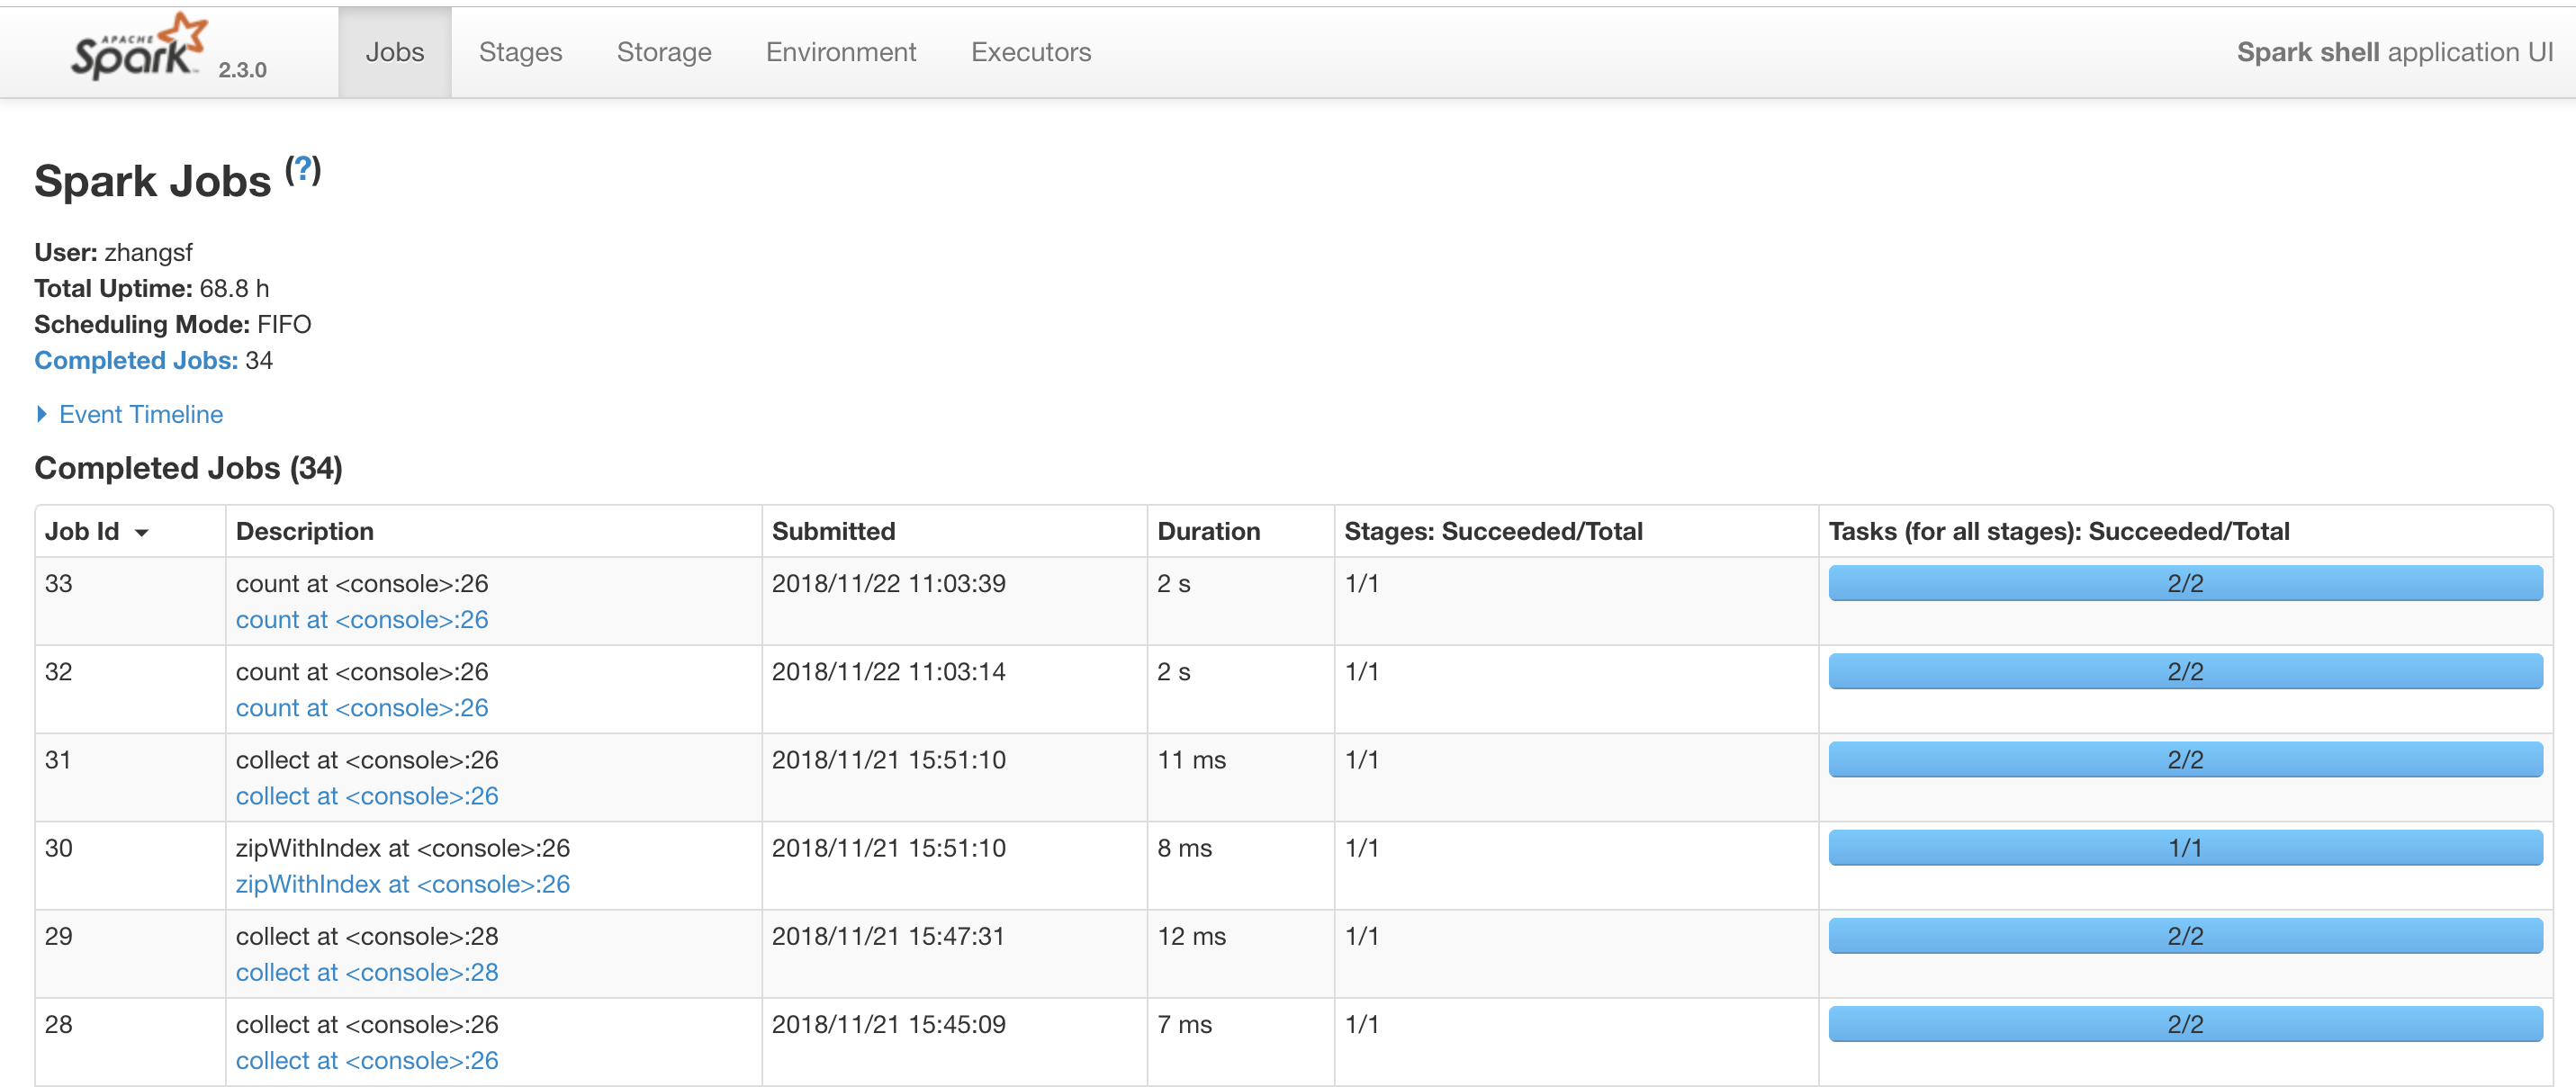Click the Job Id sort arrow

coord(142,533)
